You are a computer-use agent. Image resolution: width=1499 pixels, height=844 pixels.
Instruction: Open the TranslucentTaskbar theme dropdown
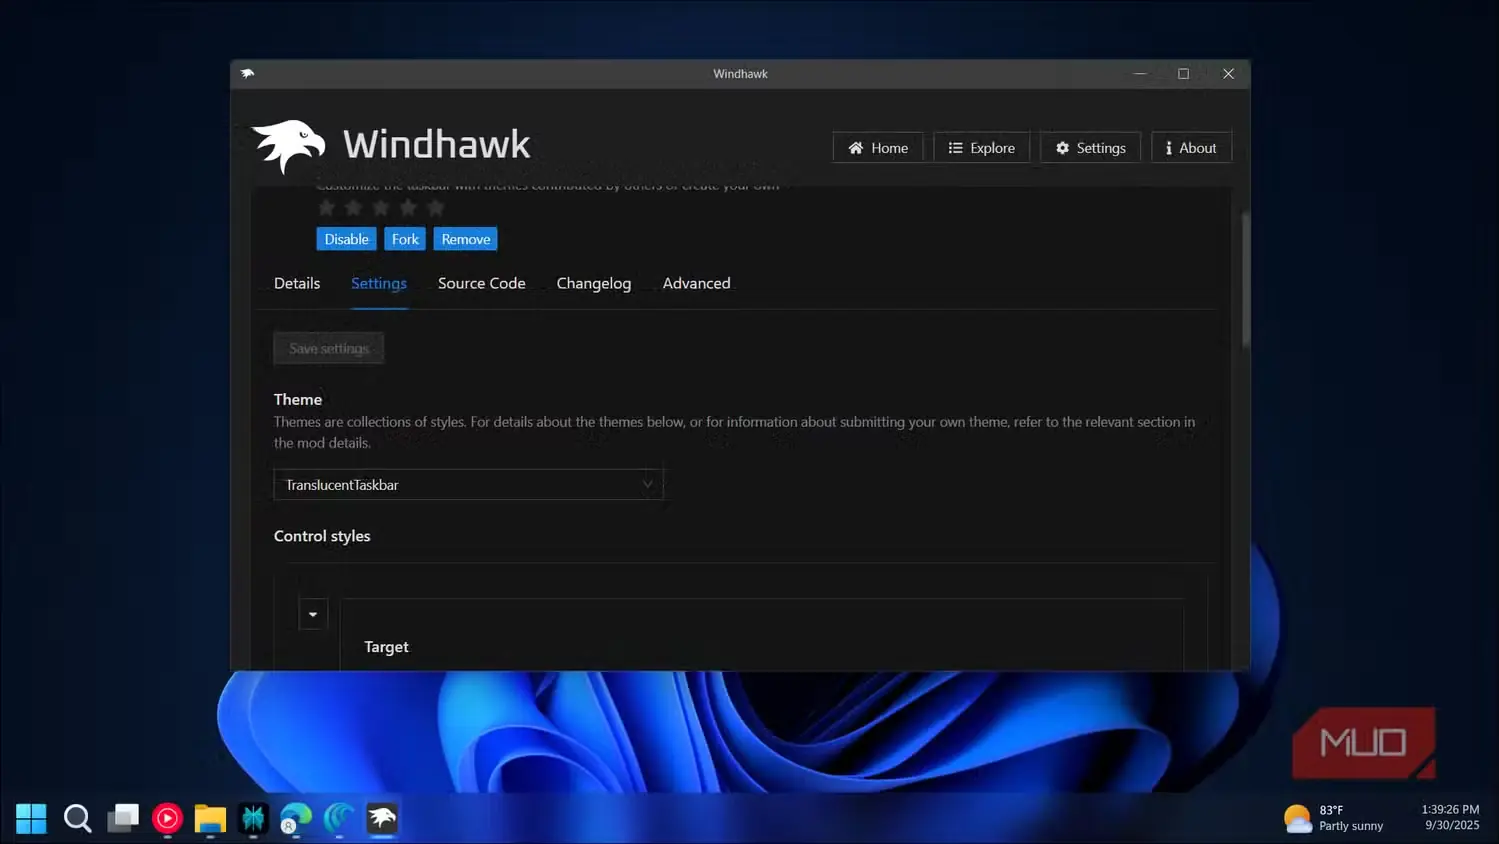point(468,484)
